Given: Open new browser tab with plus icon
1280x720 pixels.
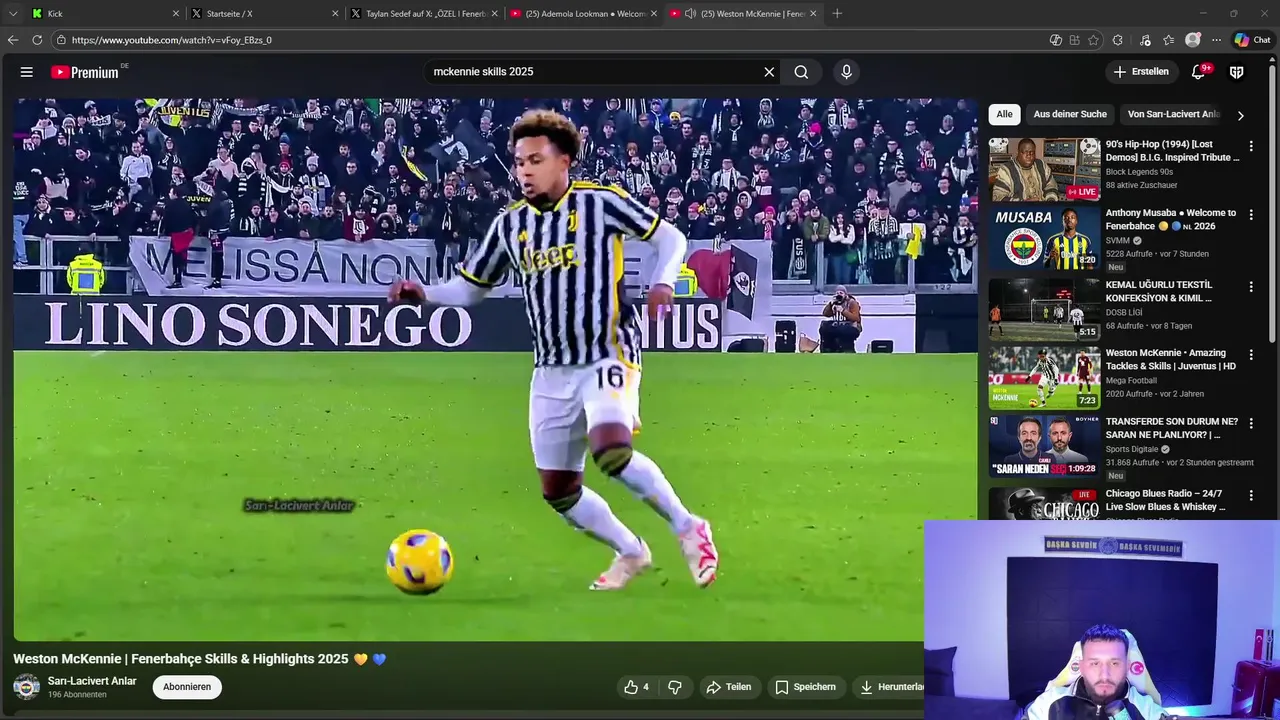Looking at the screenshot, I should (837, 14).
